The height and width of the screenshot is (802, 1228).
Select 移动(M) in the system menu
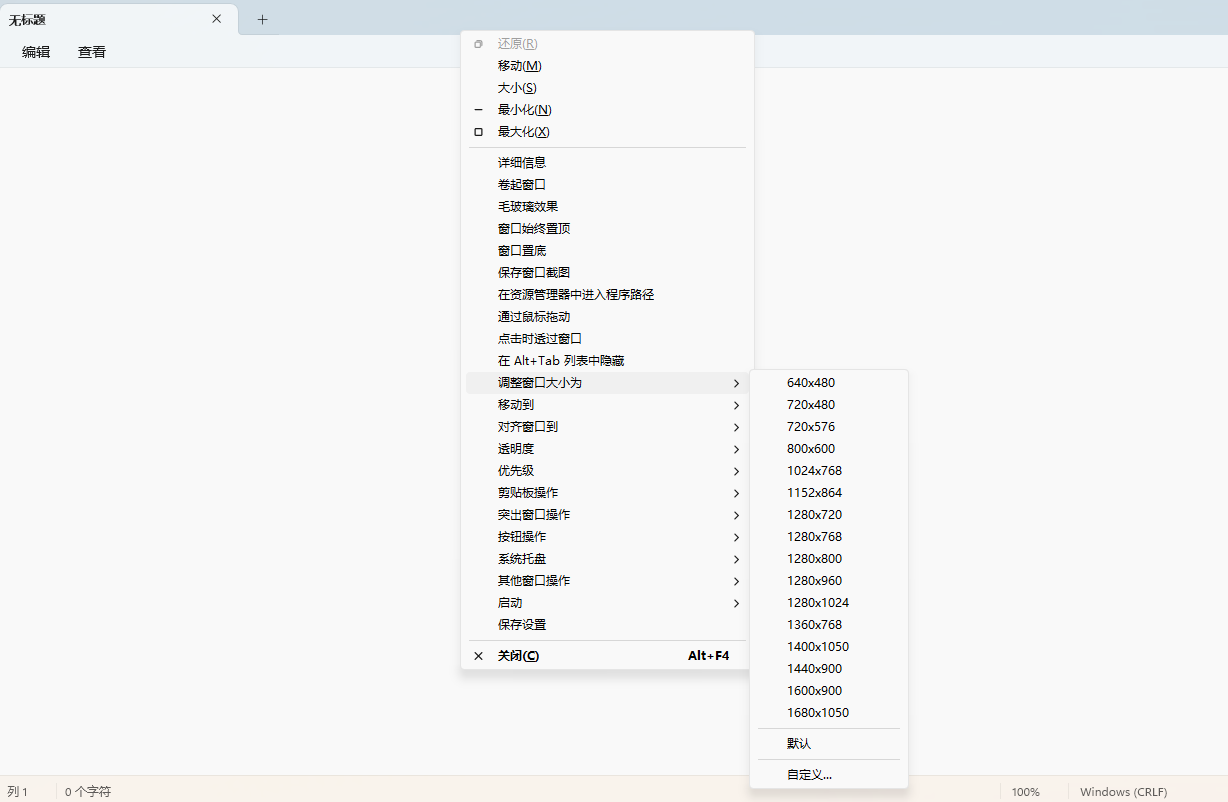[607, 66]
